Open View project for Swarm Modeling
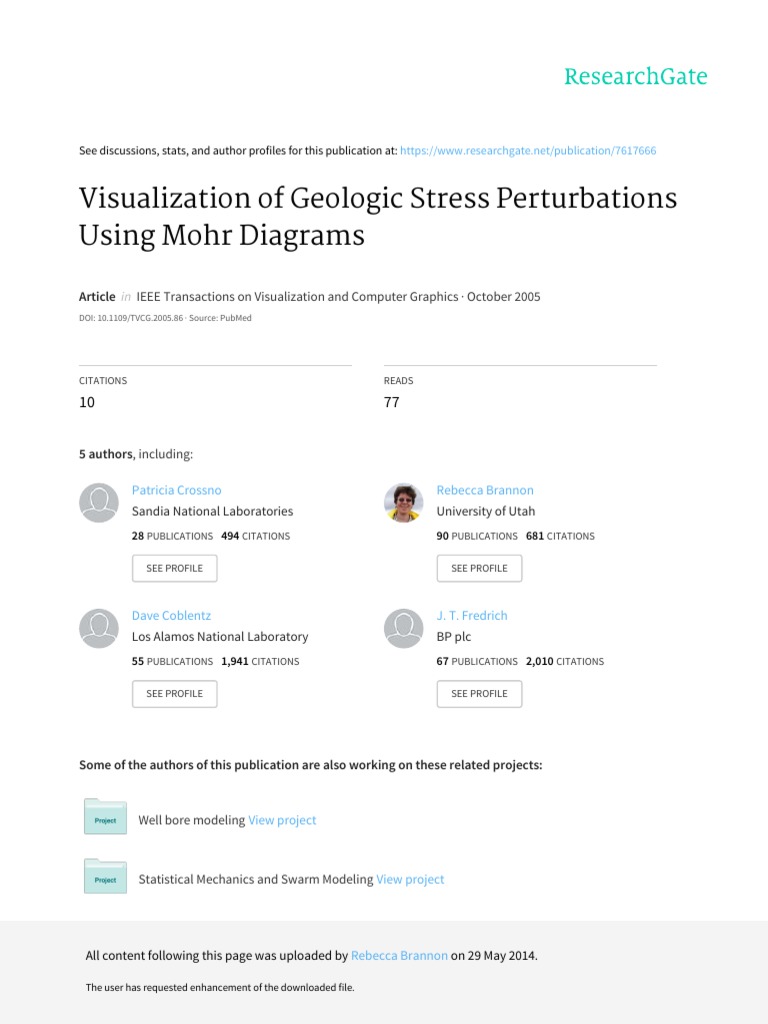Viewport: 768px width, 1024px height. click(x=410, y=880)
